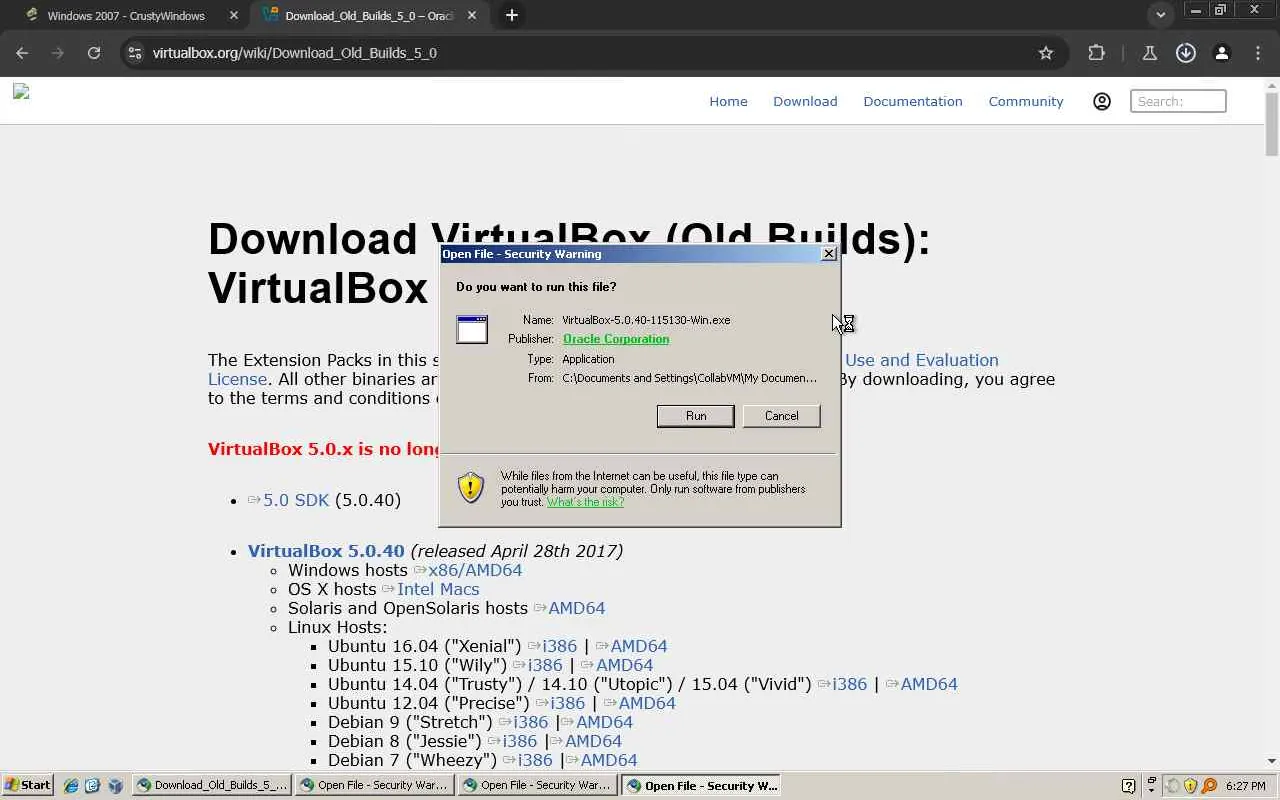Download OS X hosts Intel Macs build
This screenshot has width=1280, height=800.
(438, 589)
